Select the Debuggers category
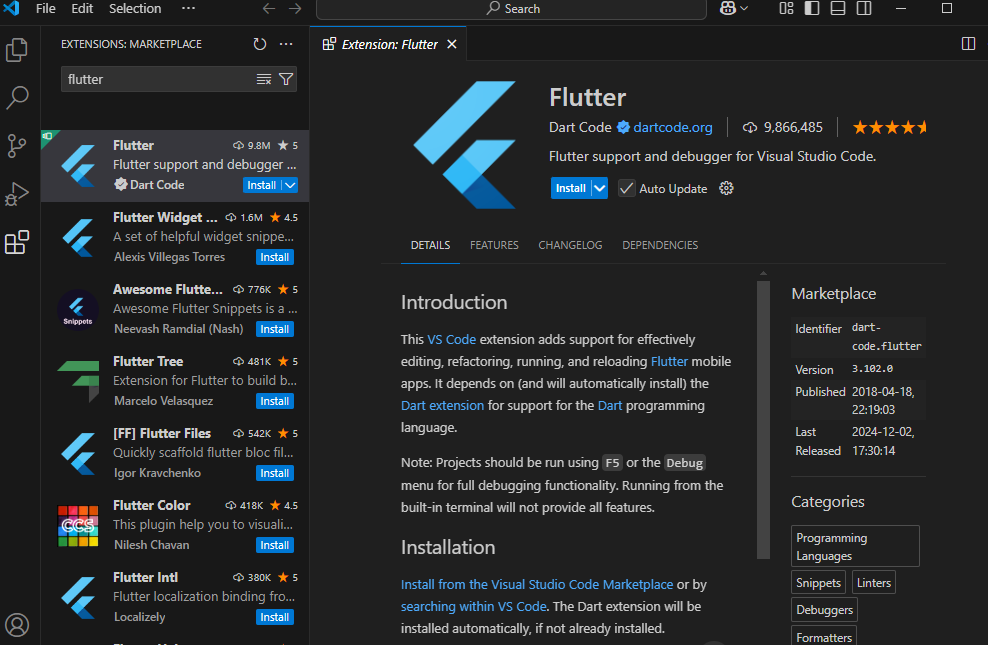Viewport: 988px width, 645px height. tap(824, 610)
